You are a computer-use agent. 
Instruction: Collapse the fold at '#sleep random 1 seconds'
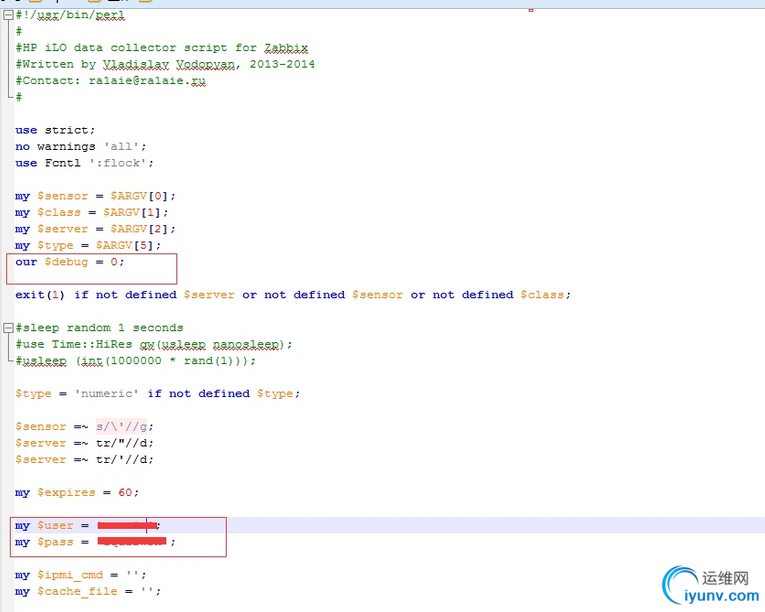[8, 327]
